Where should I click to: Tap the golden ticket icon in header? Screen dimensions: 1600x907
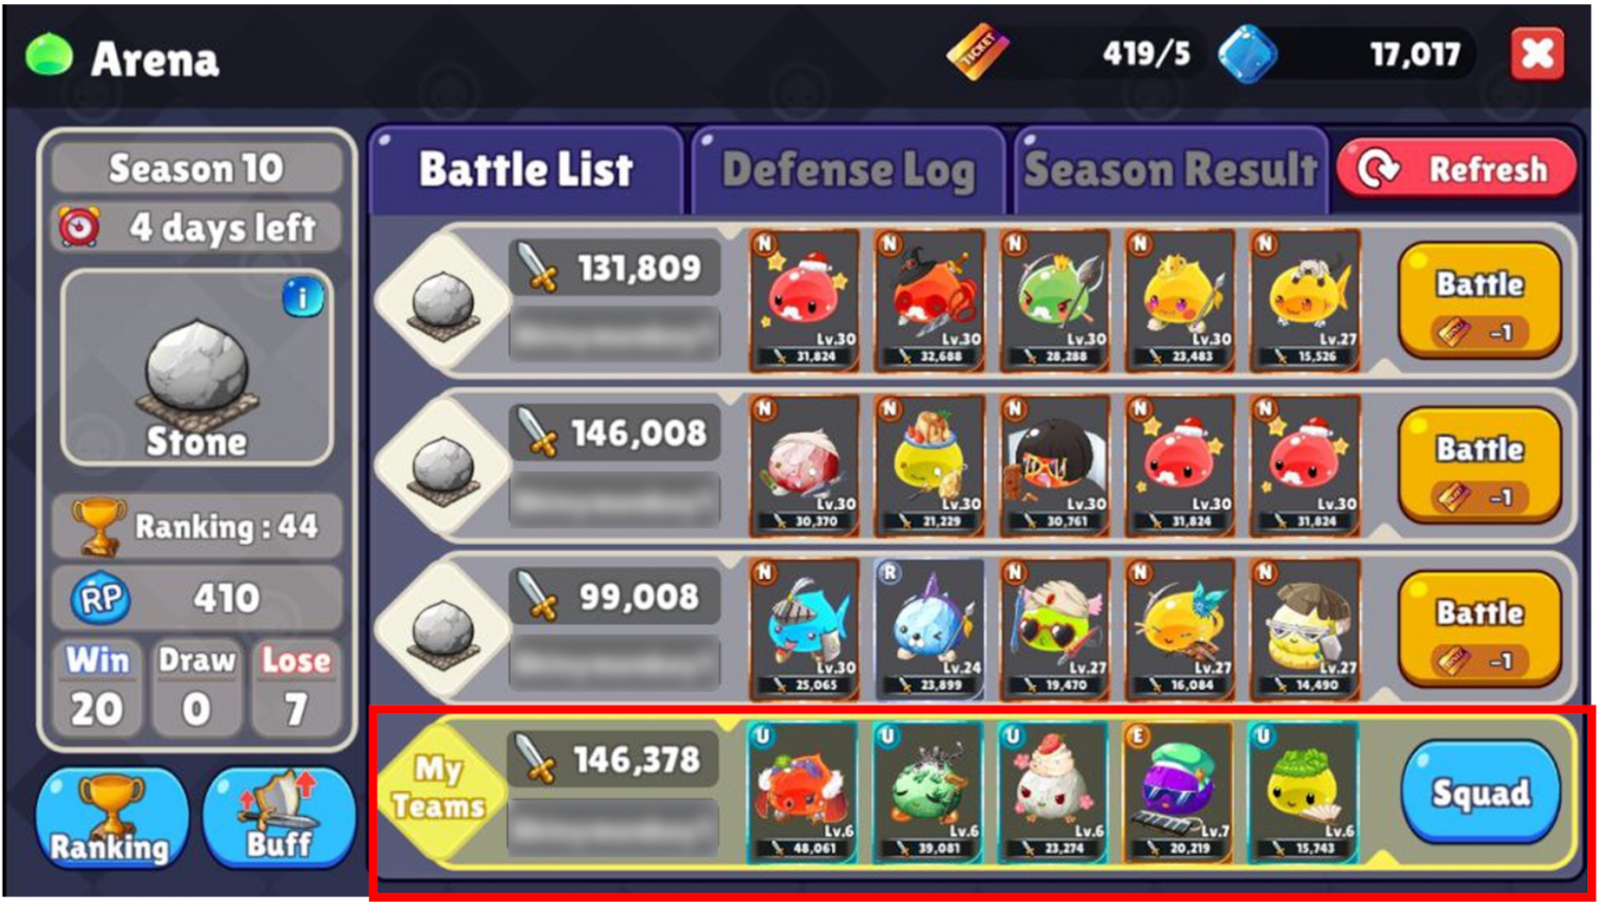point(978,52)
